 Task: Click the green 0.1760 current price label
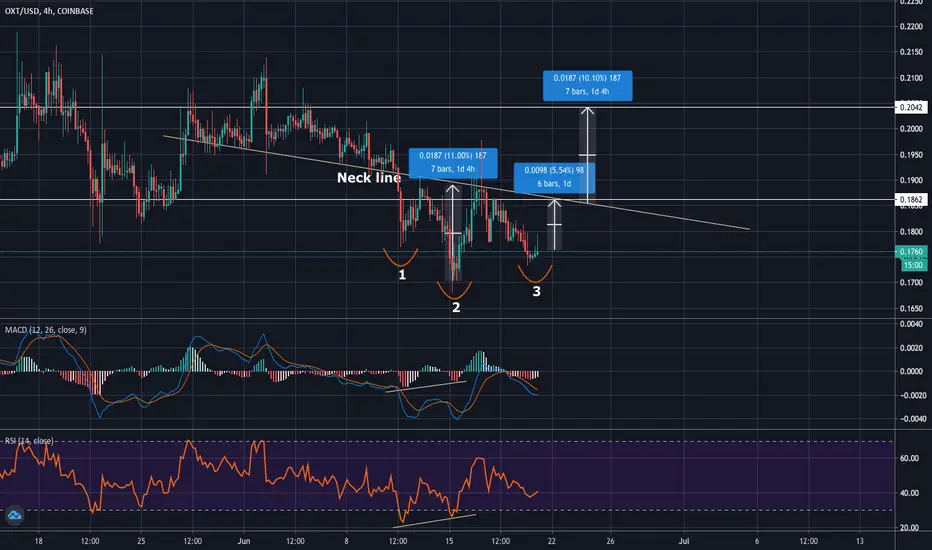911,252
